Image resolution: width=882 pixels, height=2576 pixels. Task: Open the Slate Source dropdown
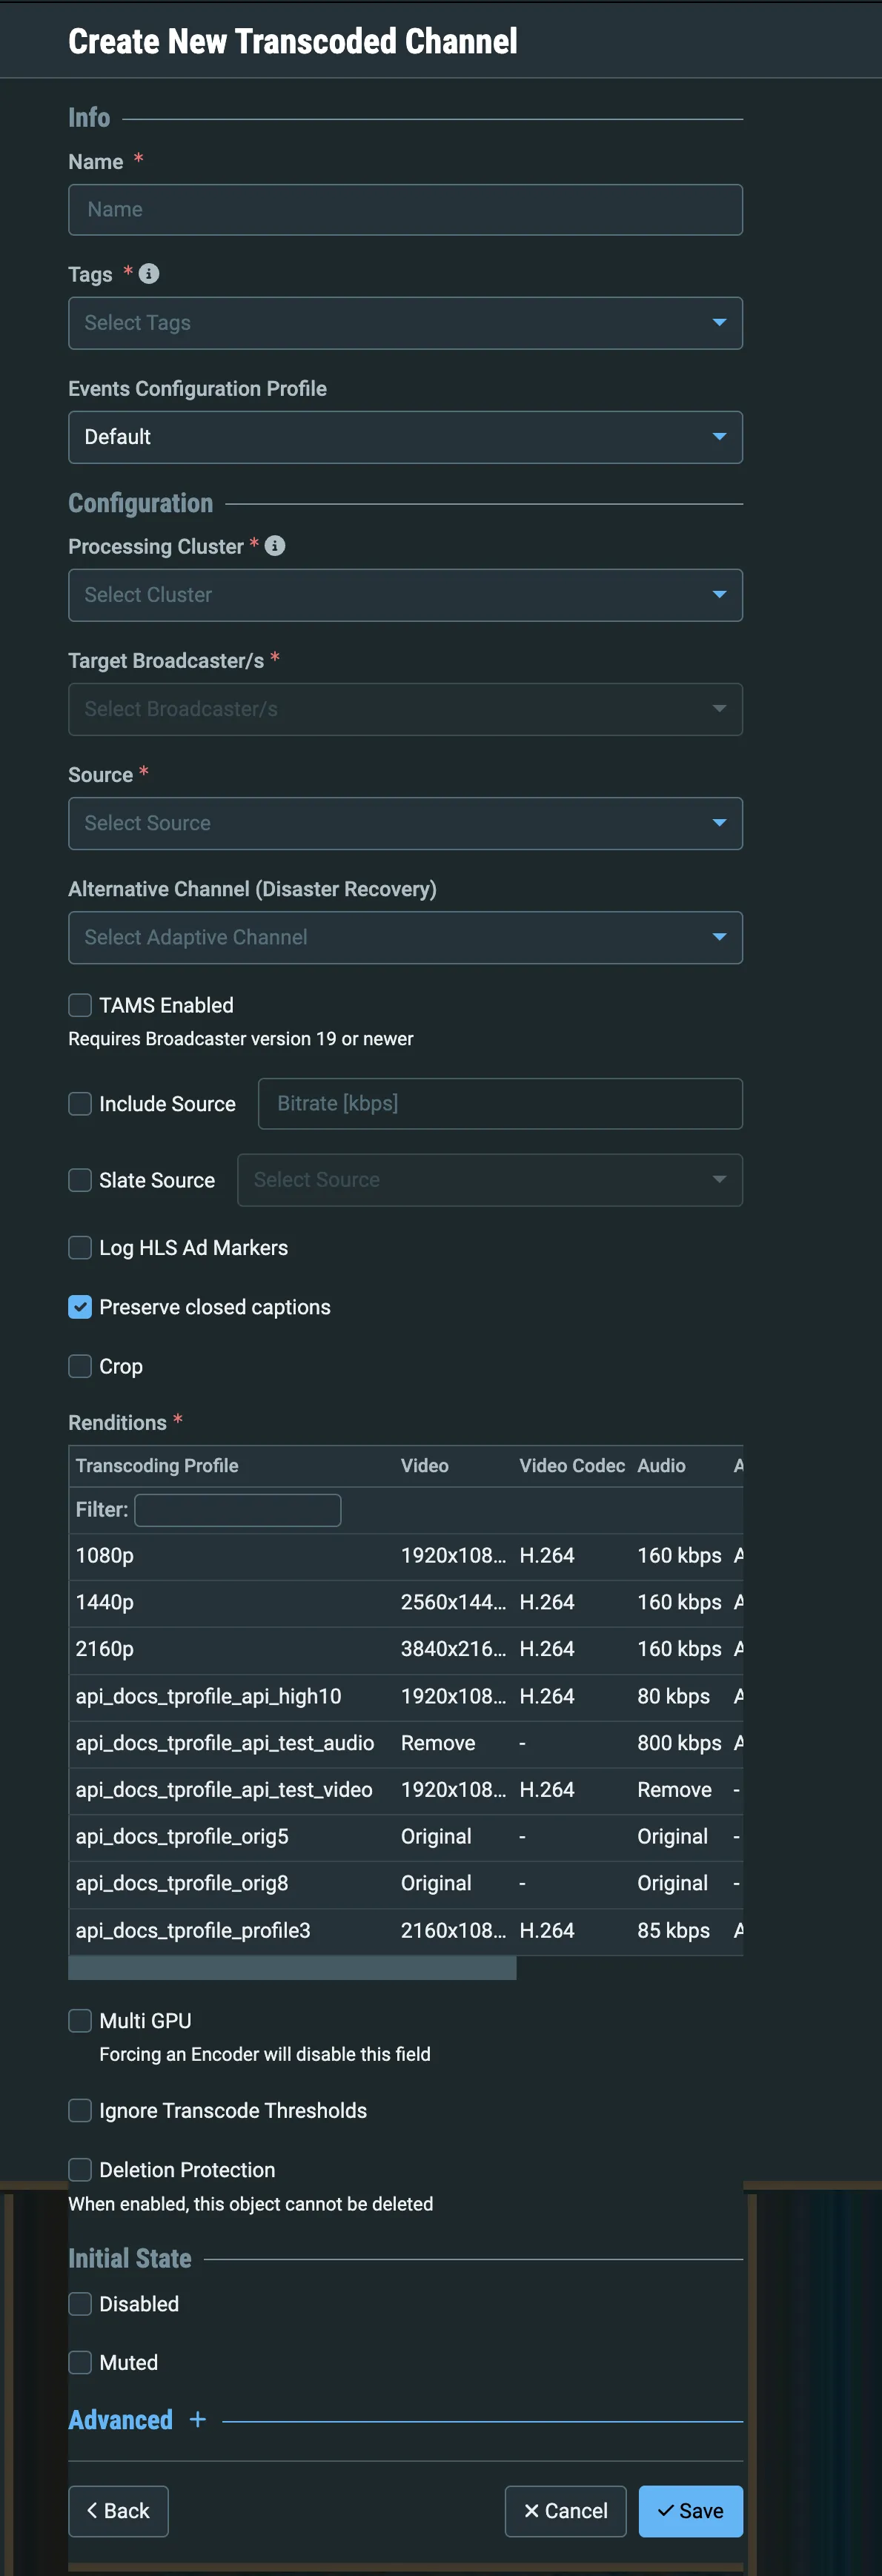click(490, 1180)
